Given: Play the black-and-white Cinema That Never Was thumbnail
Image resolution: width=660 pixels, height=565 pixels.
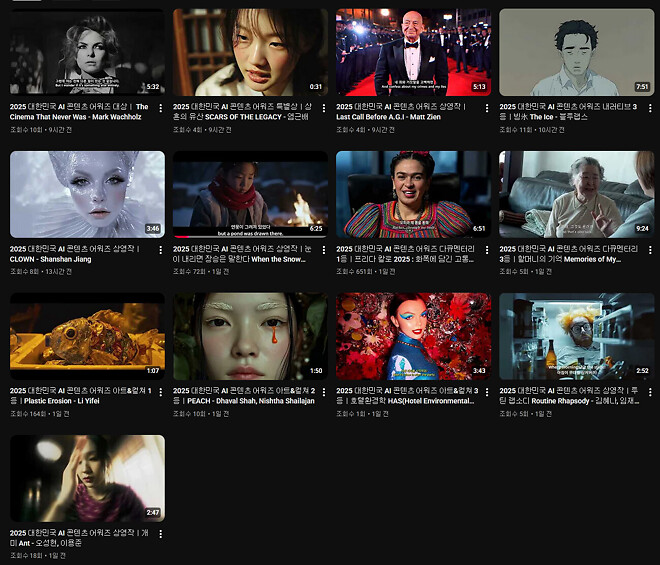Looking at the screenshot, I should tap(88, 52).
